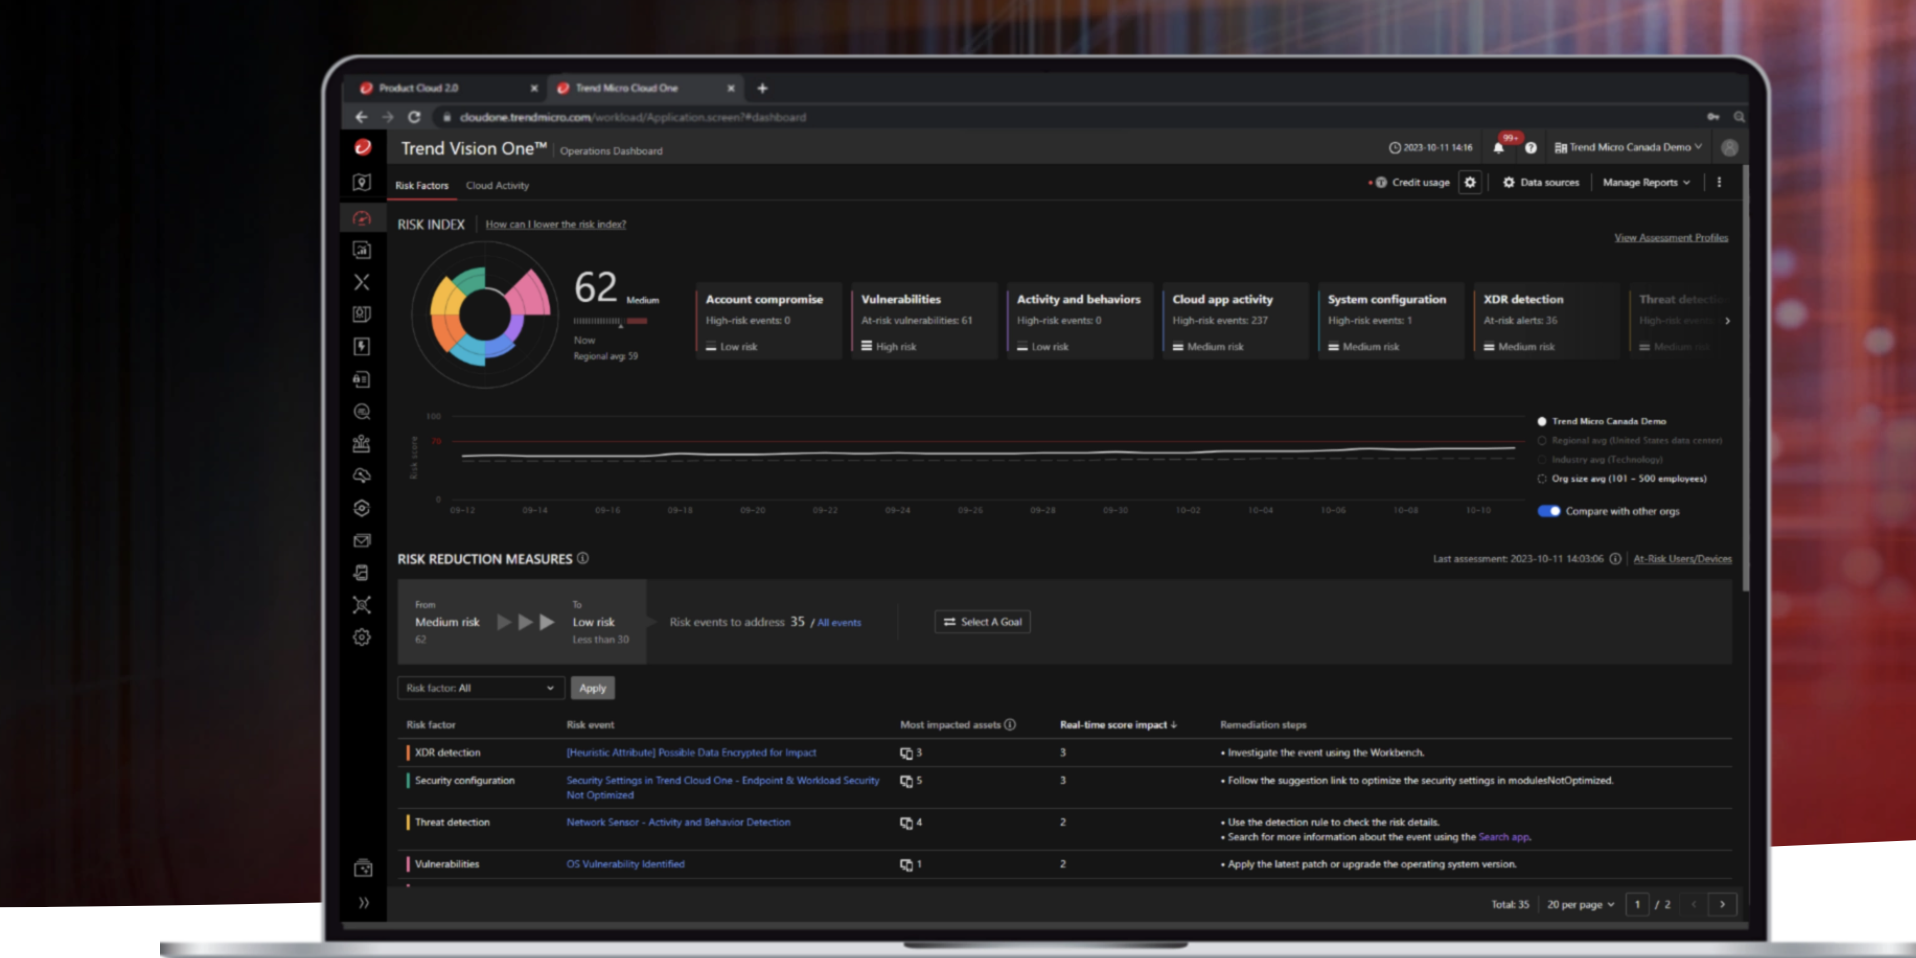This screenshot has height=958, width=1916.
Task: Click the page number input showing 1
Action: pyautogui.click(x=1637, y=904)
